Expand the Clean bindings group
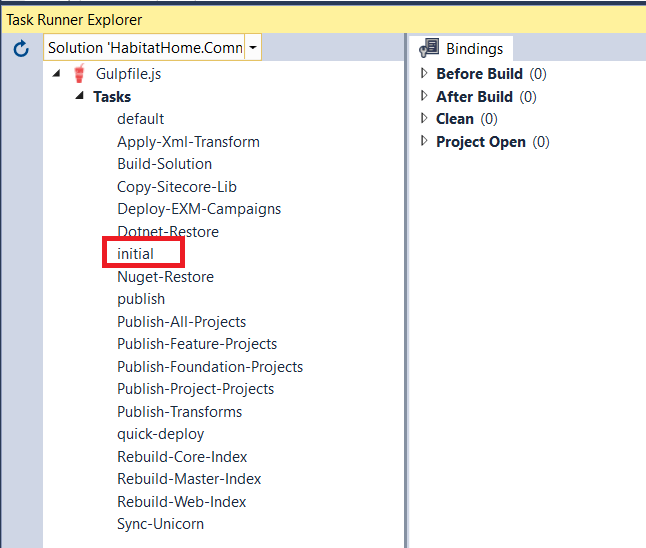 (x=424, y=119)
